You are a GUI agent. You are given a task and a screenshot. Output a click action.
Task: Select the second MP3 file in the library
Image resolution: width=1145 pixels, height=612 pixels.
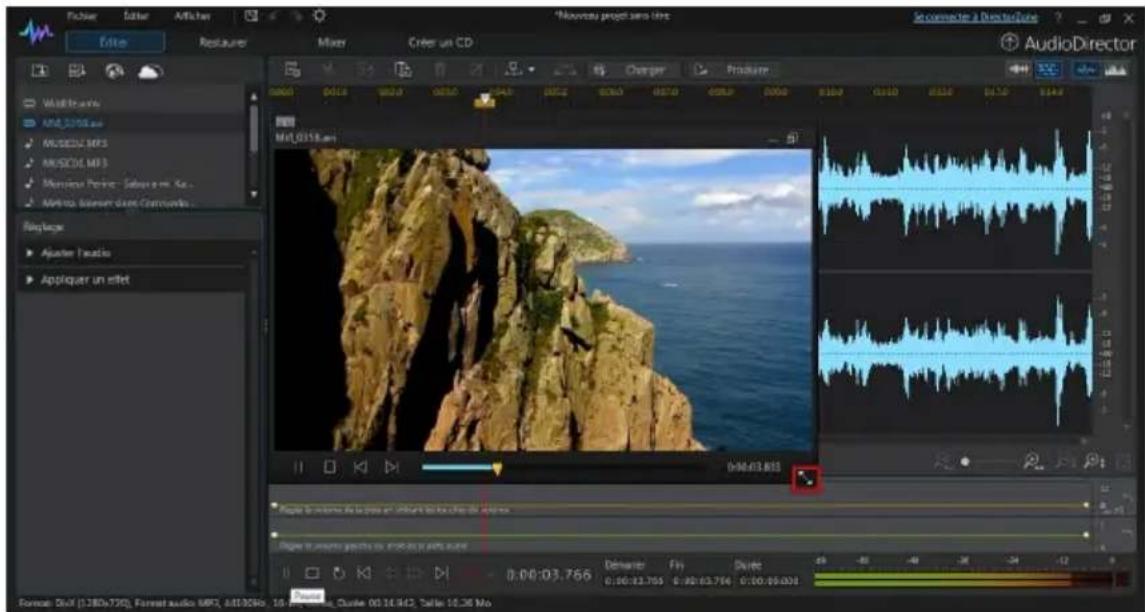pos(131,163)
